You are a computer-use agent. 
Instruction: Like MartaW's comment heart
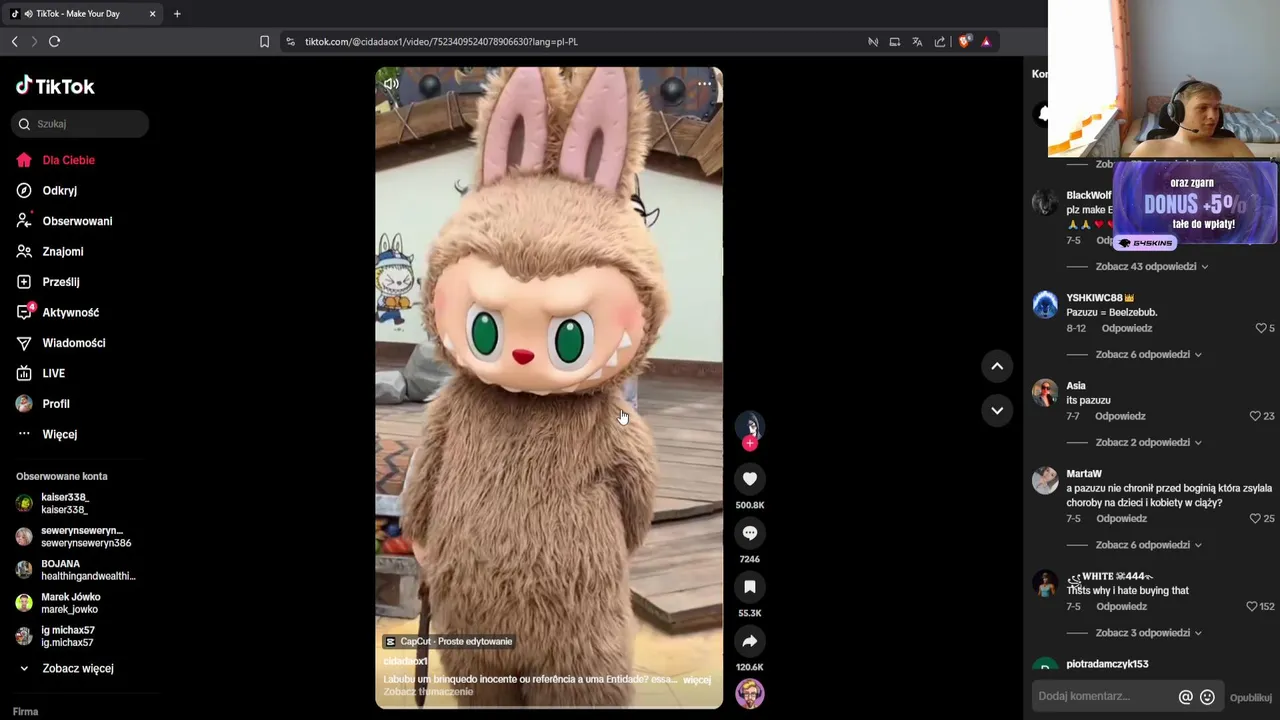pyautogui.click(x=1255, y=519)
